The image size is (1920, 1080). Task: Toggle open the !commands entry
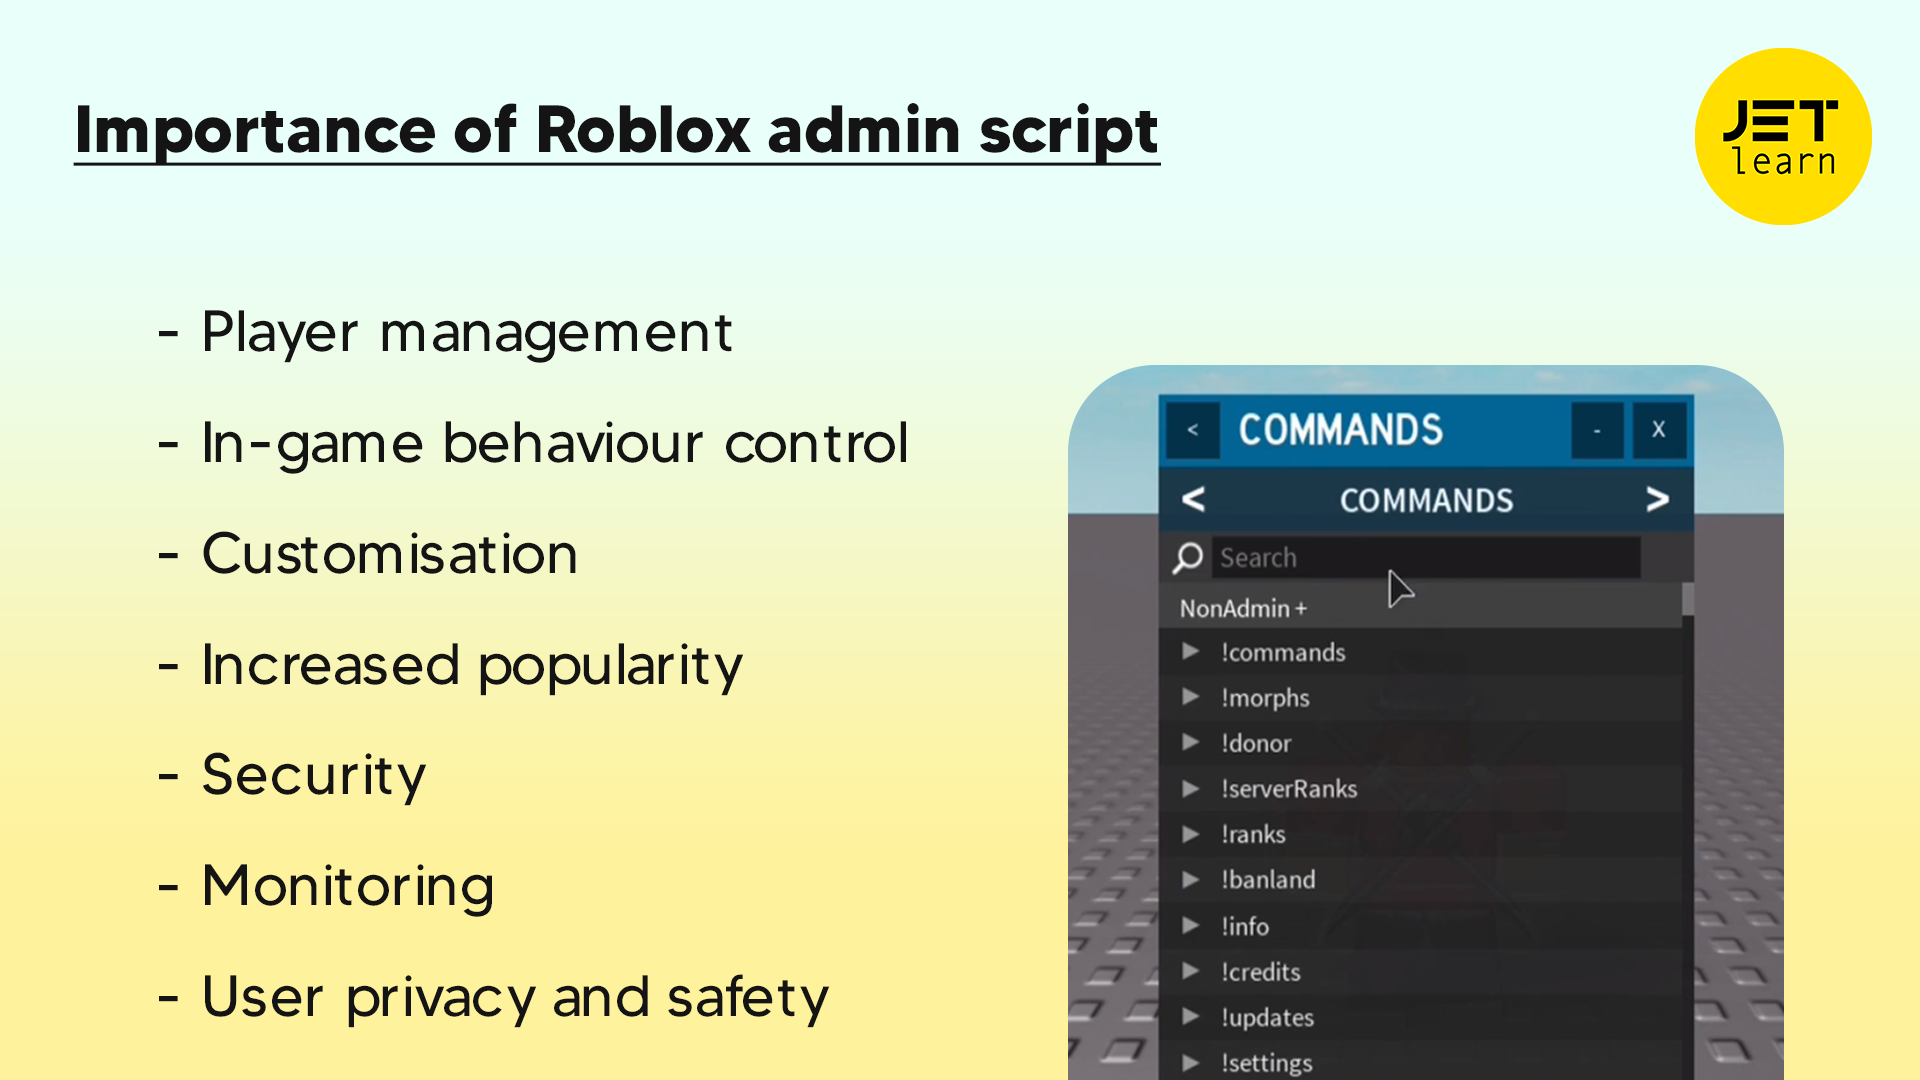(x=1284, y=652)
